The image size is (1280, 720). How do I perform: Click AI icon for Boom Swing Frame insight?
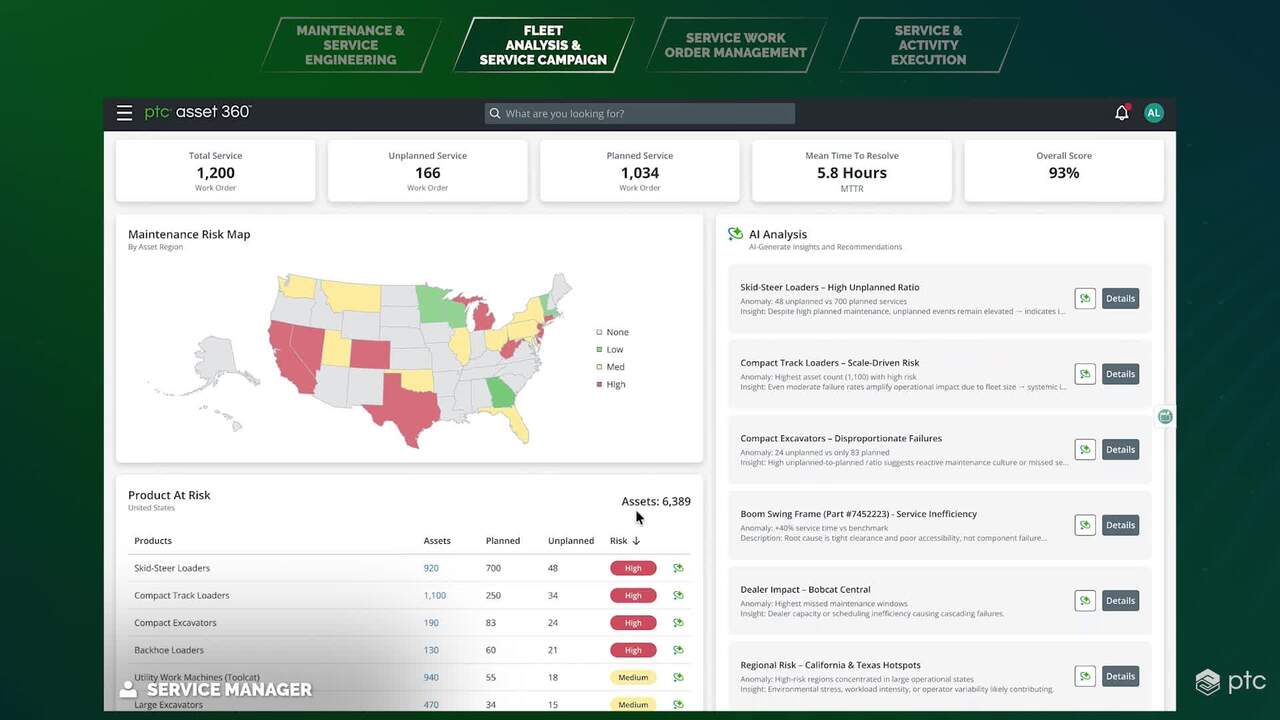point(1084,525)
